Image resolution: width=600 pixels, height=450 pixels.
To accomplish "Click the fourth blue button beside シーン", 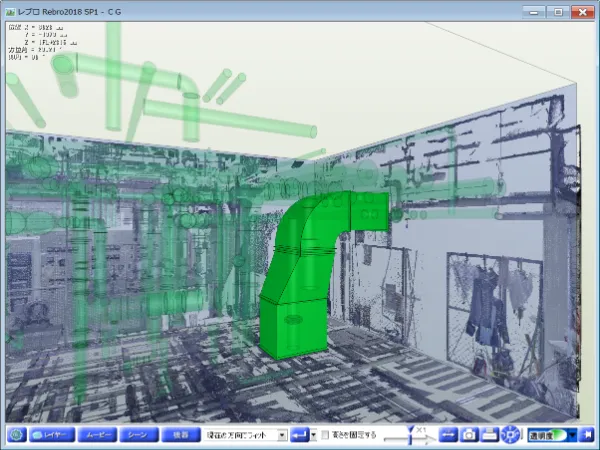I will [181, 435].
